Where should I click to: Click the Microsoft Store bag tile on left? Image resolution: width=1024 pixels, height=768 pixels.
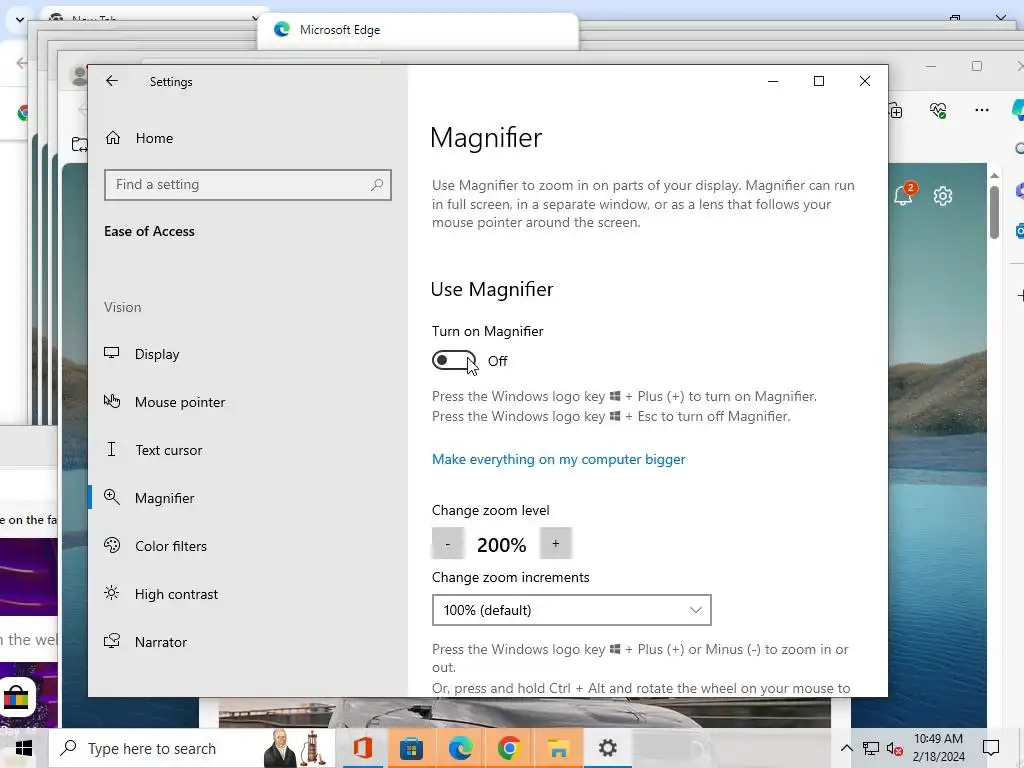16,697
